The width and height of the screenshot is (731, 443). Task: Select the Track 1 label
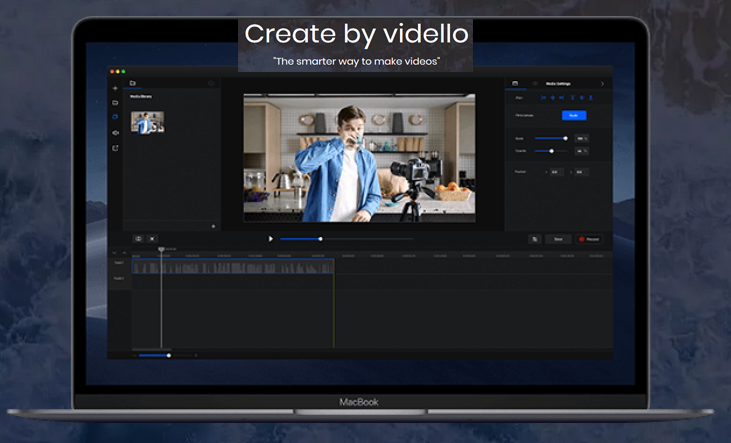[119, 263]
